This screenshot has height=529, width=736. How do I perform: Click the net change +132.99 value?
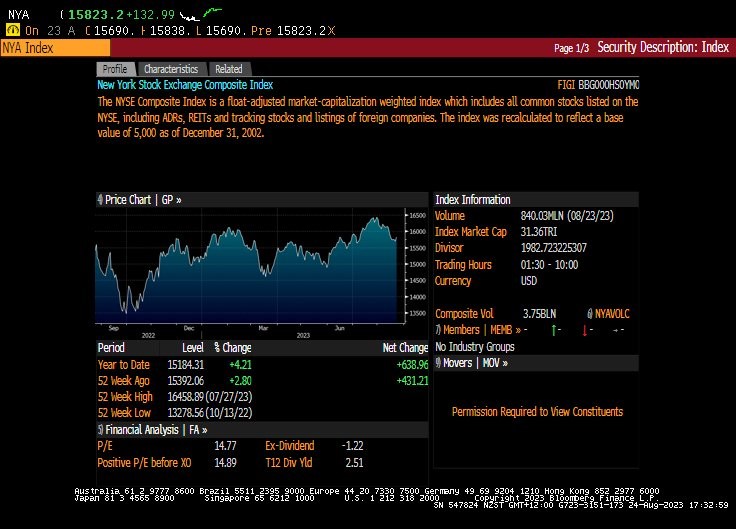151,15
